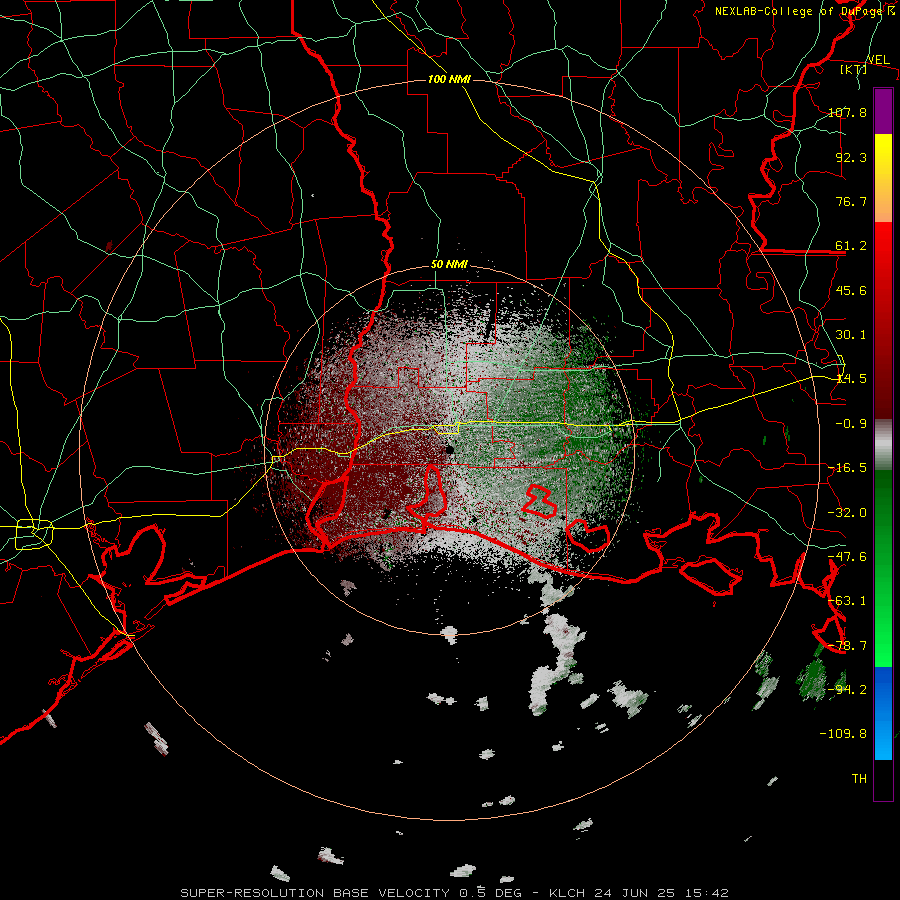Viewport: 900px width, 900px height.
Task: Select the -109.8 velocity scale value
Action: point(843,734)
